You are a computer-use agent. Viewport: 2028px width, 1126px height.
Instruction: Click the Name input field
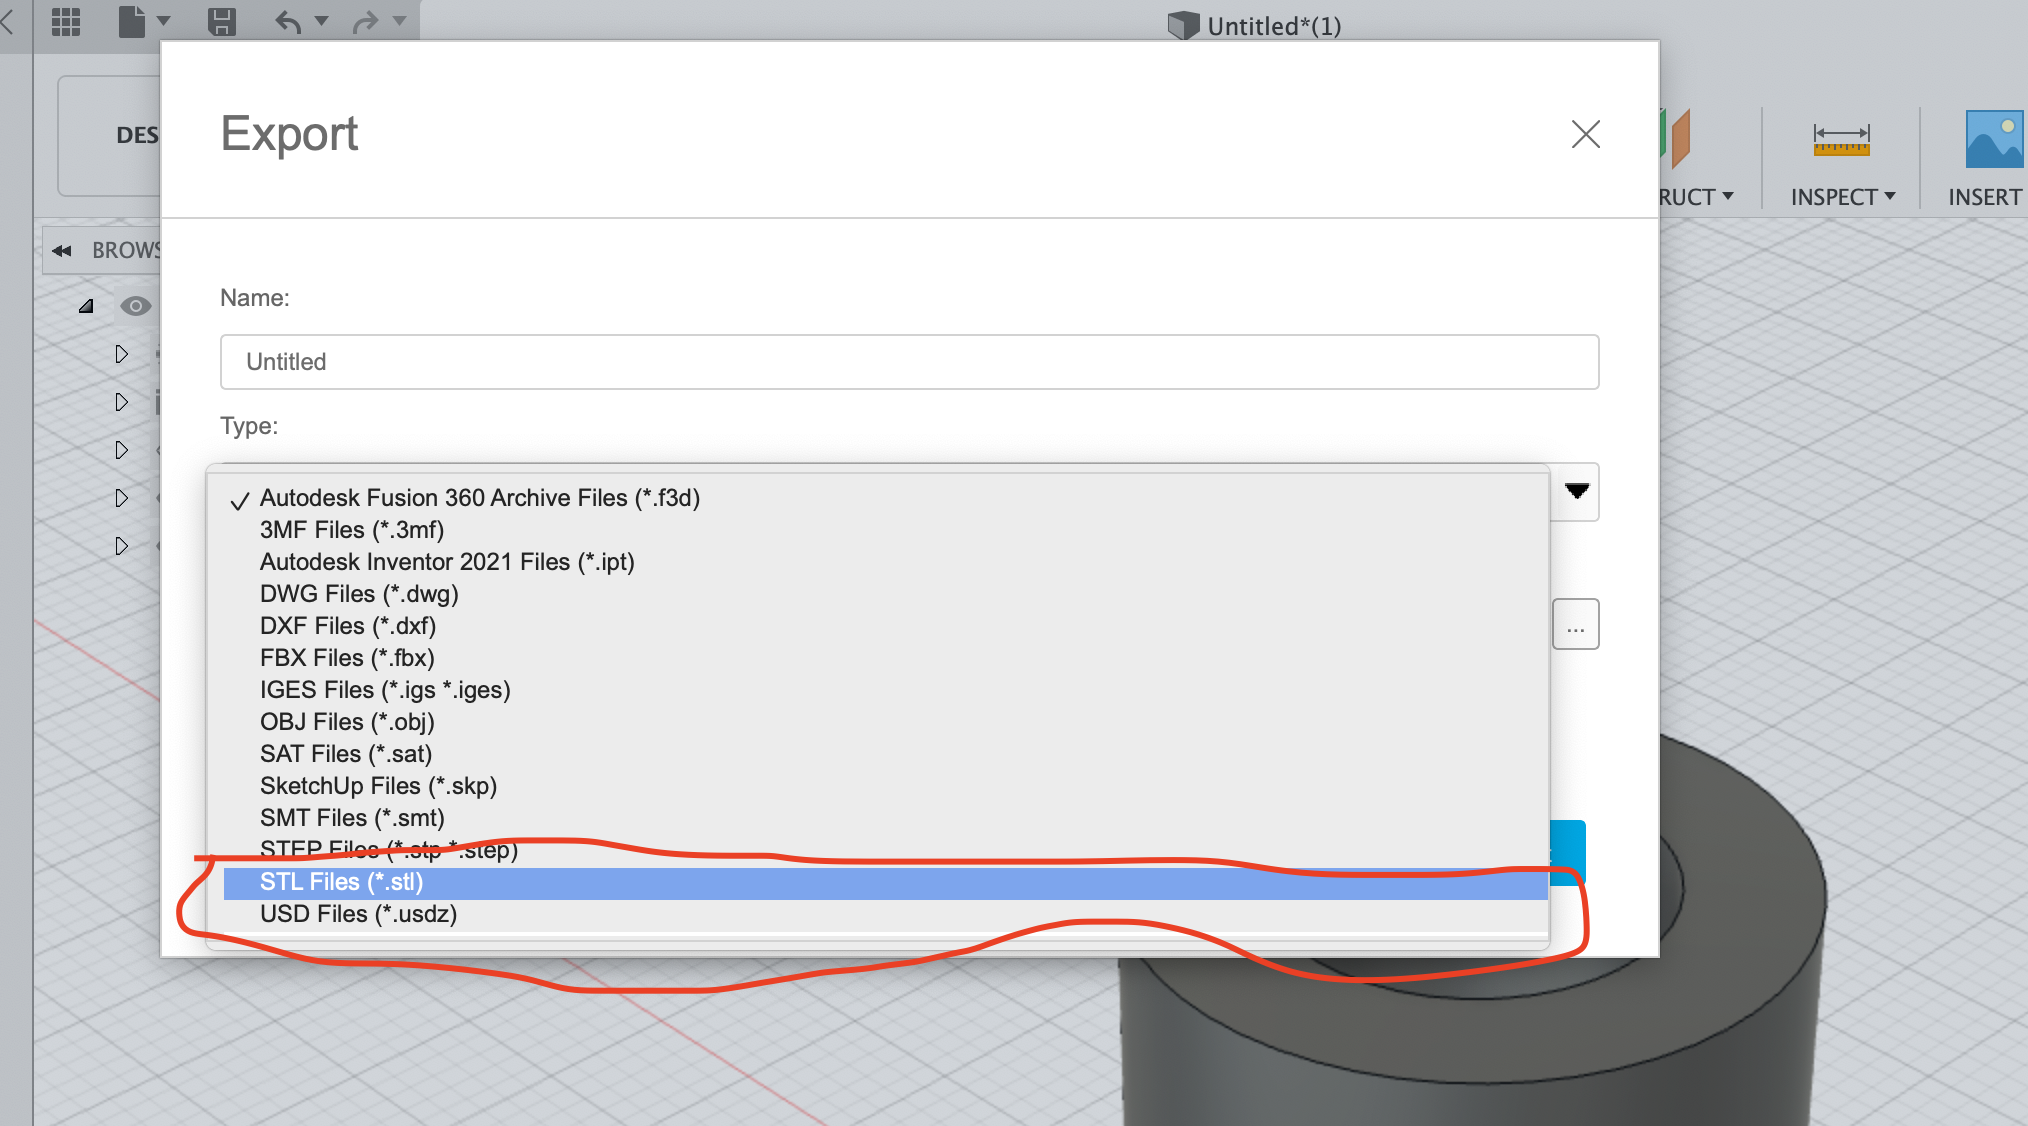pos(909,362)
